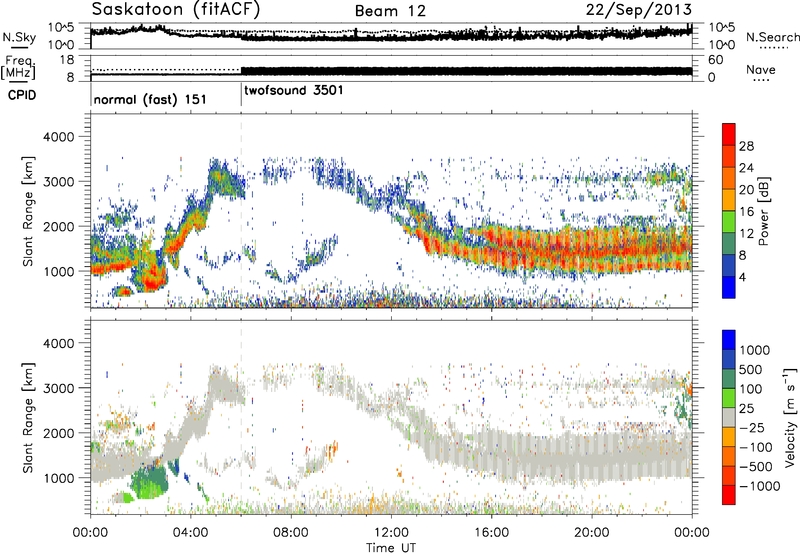The height and width of the screenshot is (554, 800).
Task: Click the '60' tick right of frequency panel
Action: click(x=716, y=60)
